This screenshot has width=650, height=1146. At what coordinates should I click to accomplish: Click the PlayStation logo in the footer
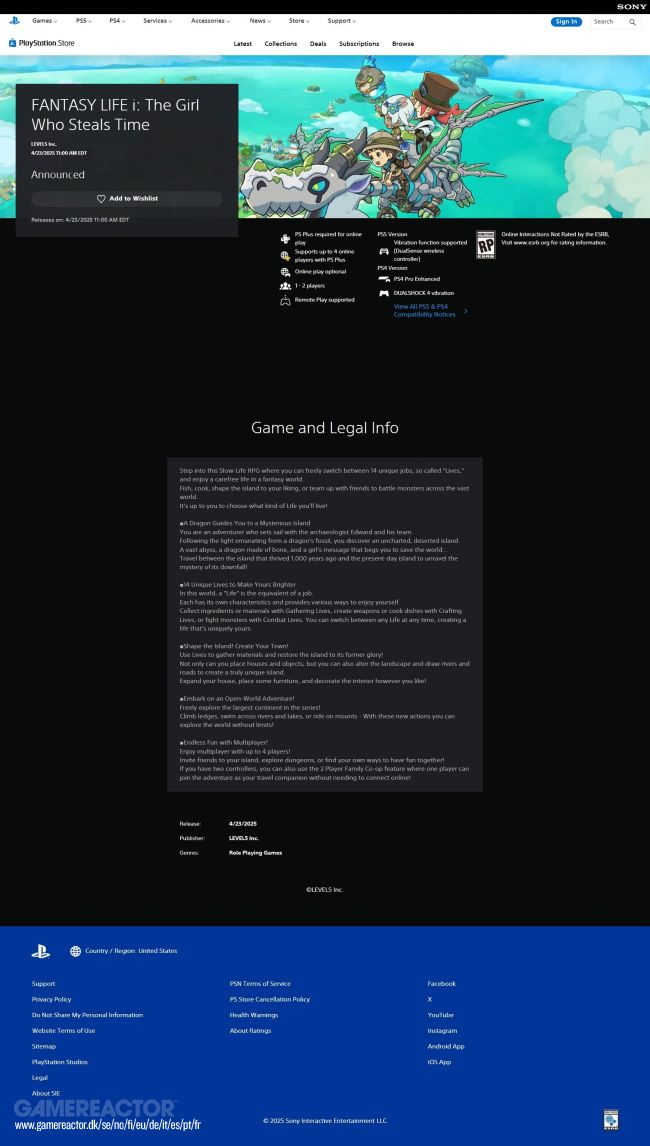(x=40, y=951)
